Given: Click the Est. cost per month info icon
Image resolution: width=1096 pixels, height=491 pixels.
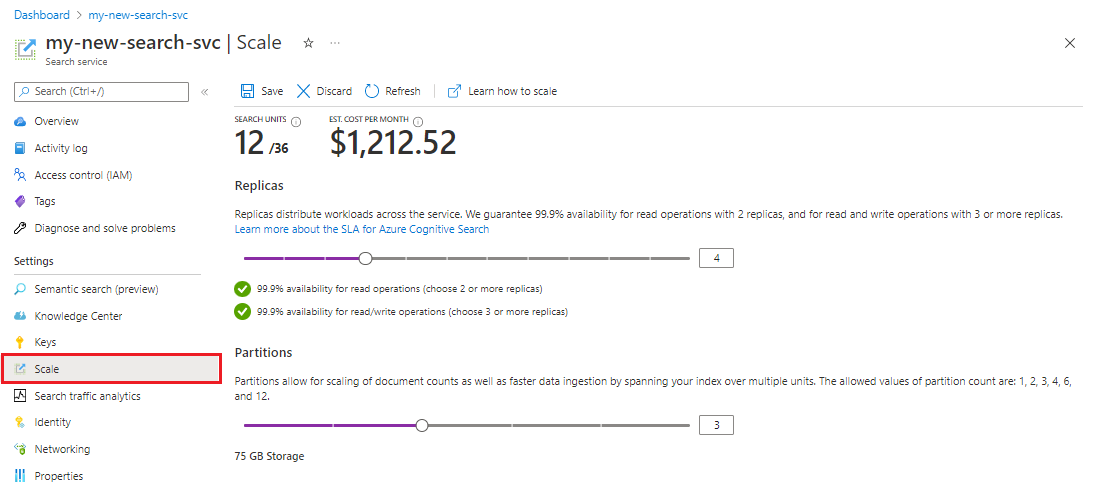Looking at the screenshot, I should tap(418, 122).
